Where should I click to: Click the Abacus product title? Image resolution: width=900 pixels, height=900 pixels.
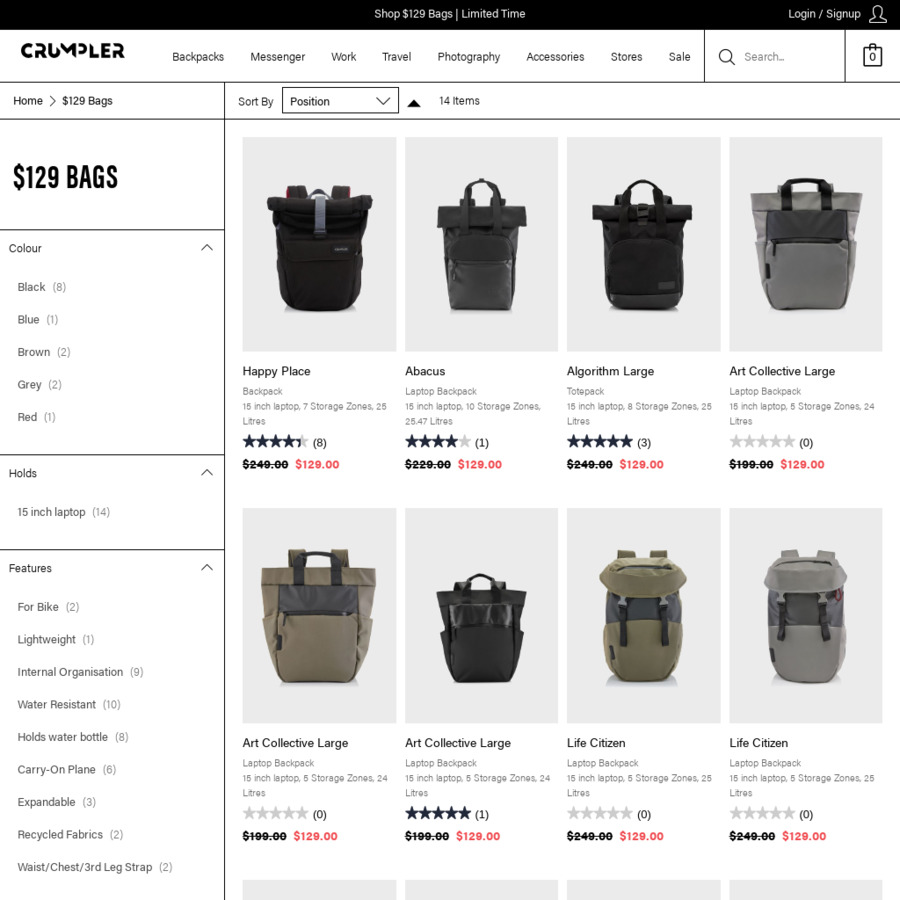point(425,371)
